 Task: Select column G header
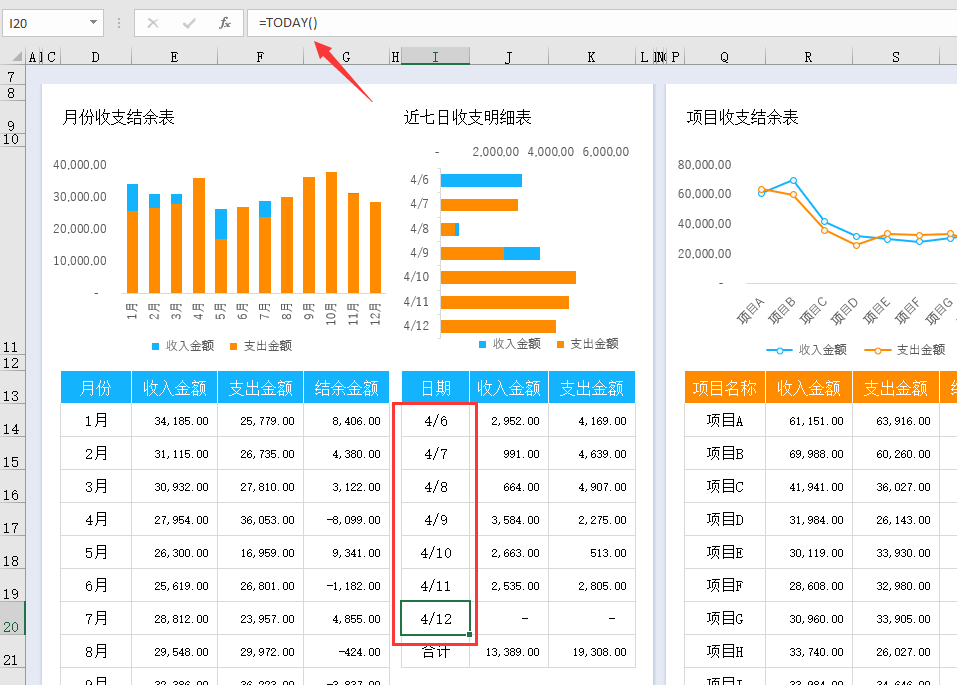346,57
